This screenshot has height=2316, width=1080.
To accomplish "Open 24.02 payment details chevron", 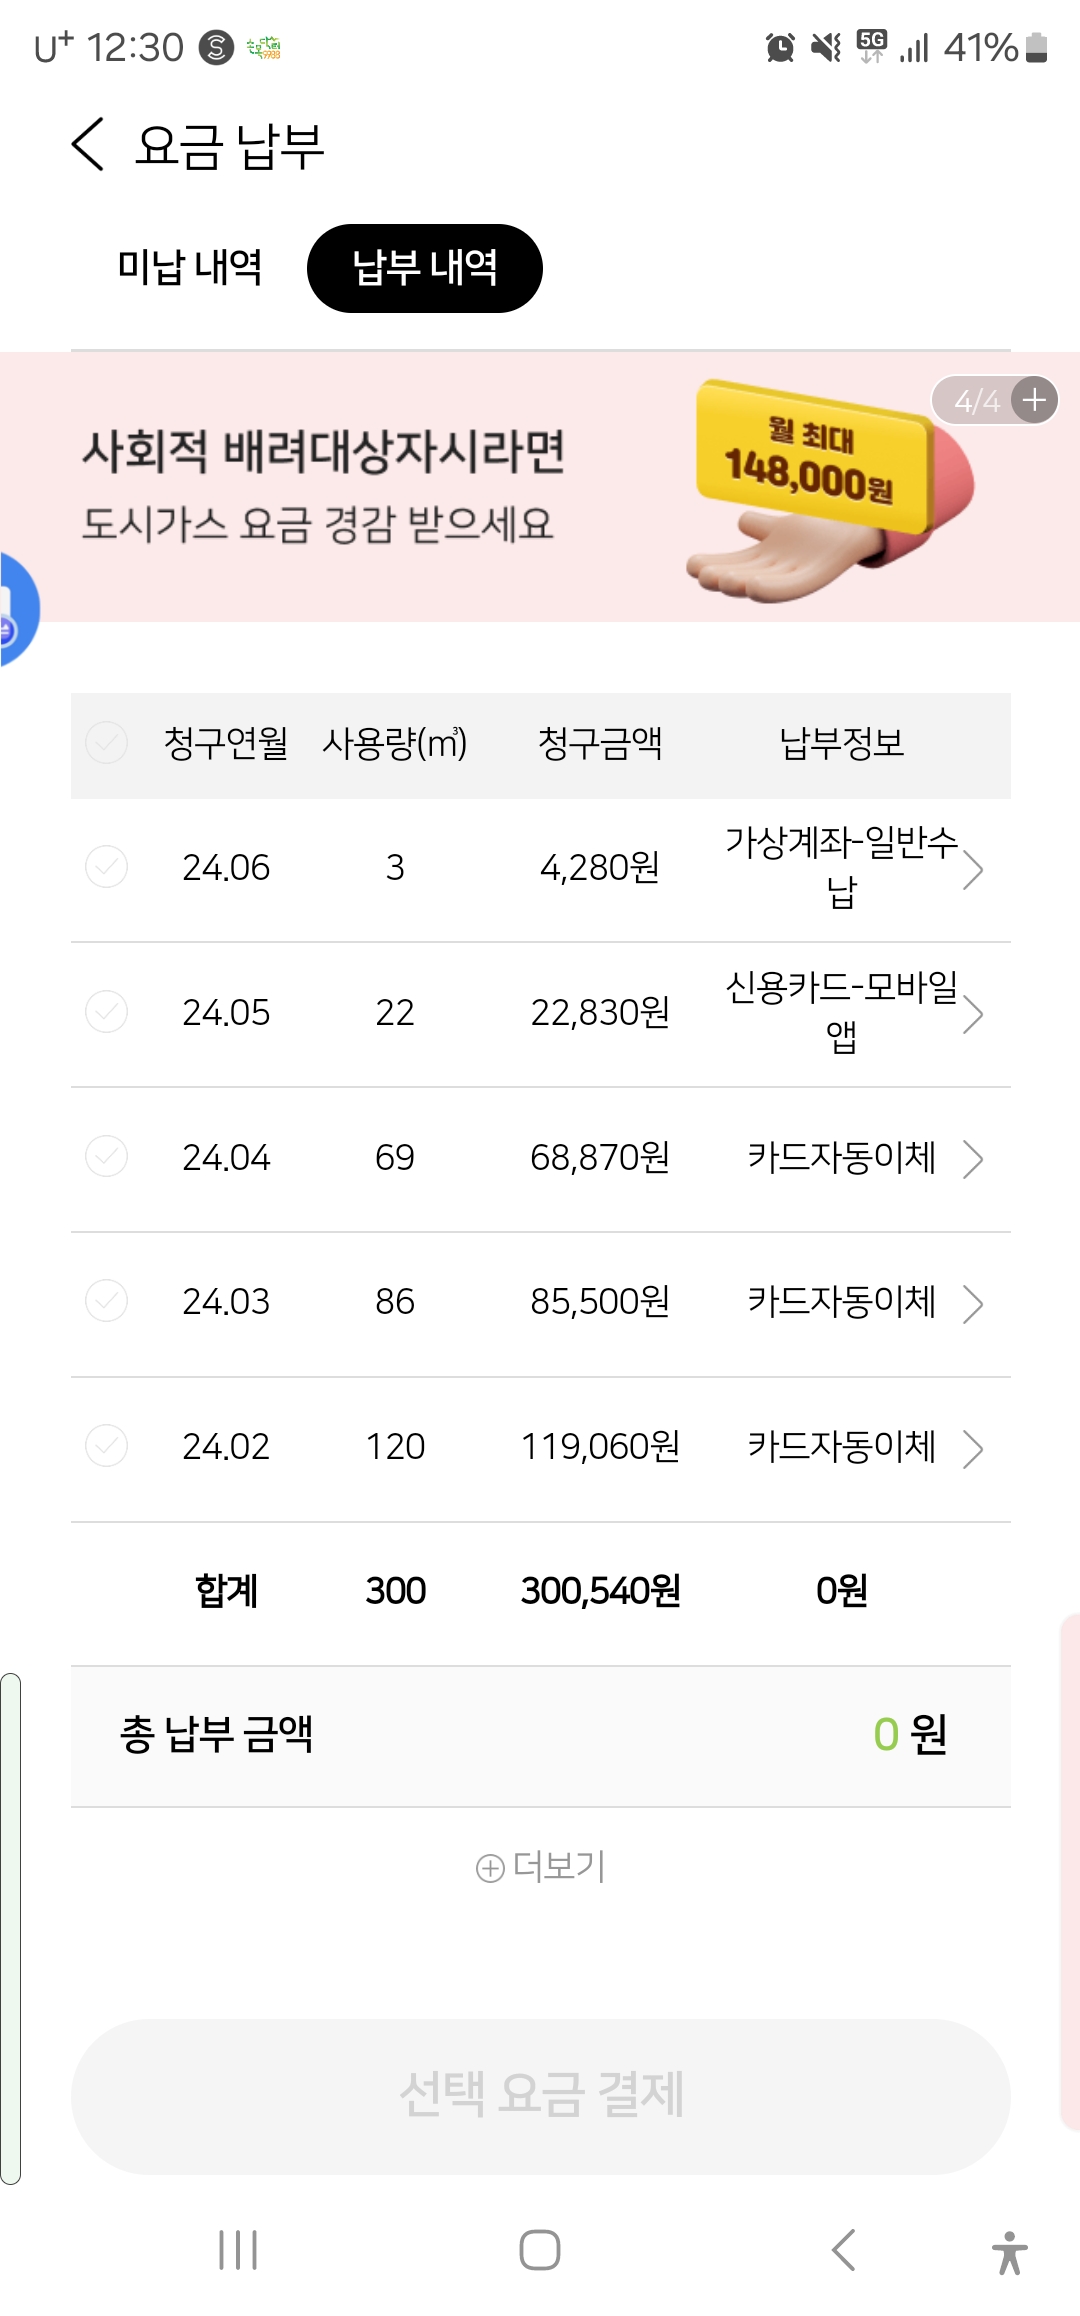I will [972, 1449].
